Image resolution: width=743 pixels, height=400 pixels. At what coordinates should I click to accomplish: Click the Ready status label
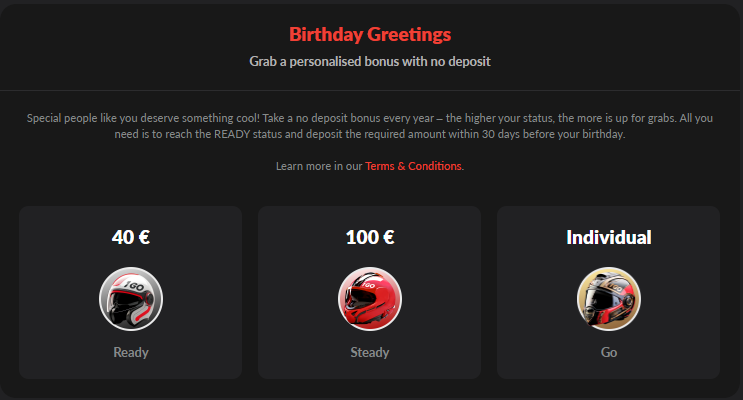point(130,352)
